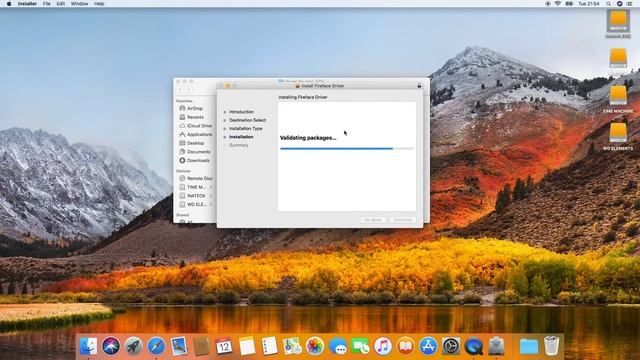
Task: Open the Trash in Dock
Action: click(551, 346)
